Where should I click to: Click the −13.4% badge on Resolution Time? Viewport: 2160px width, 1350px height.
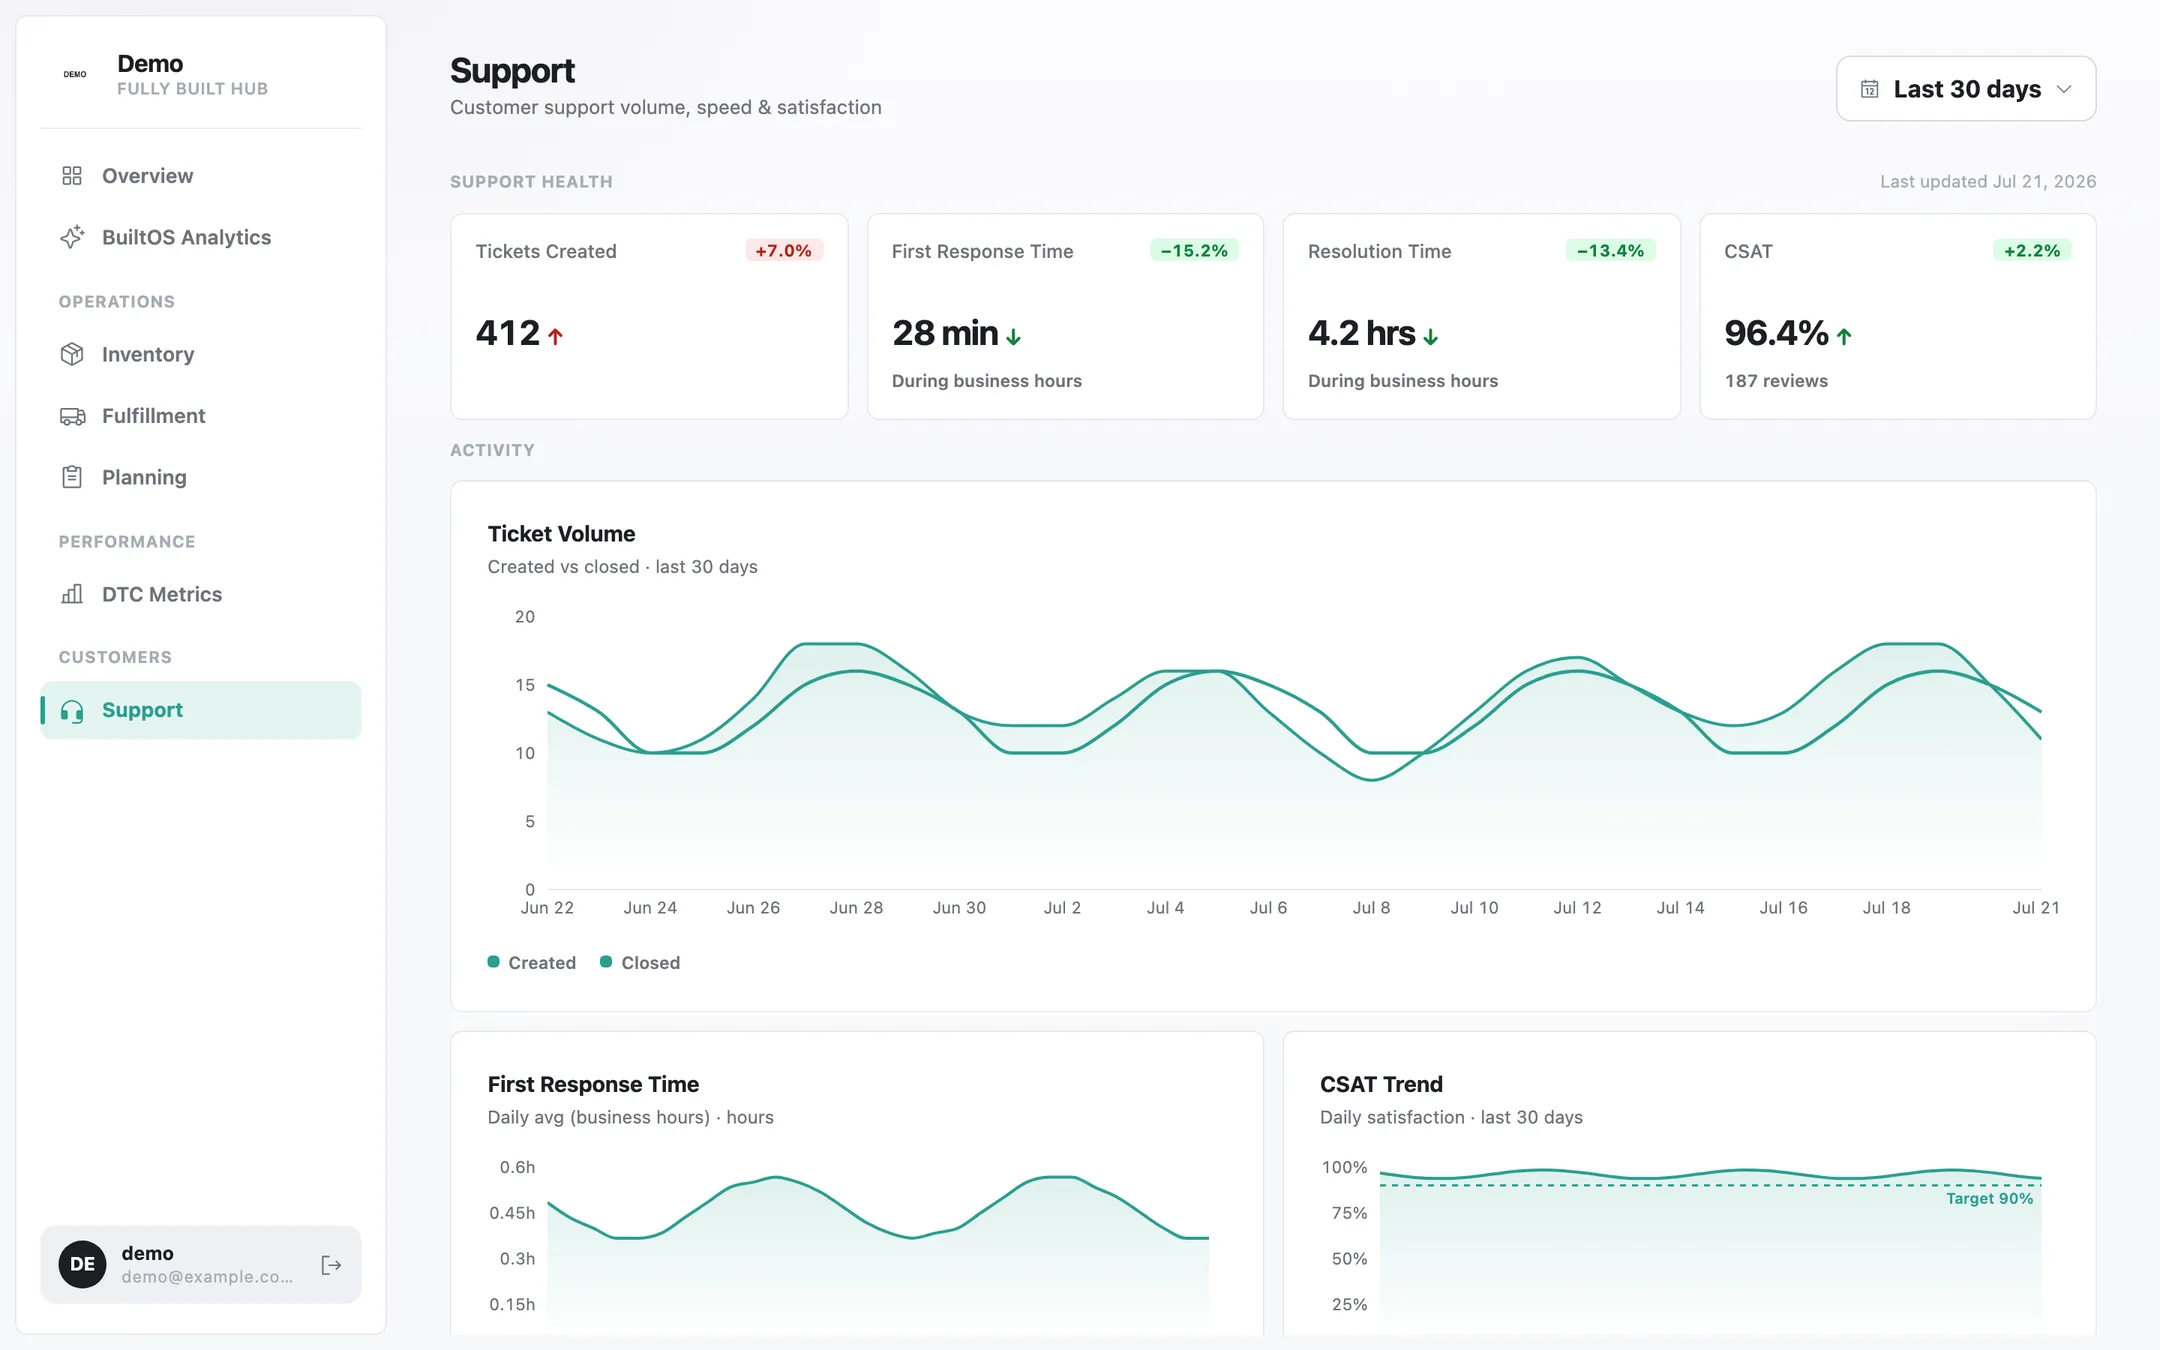coord(1610,250)
